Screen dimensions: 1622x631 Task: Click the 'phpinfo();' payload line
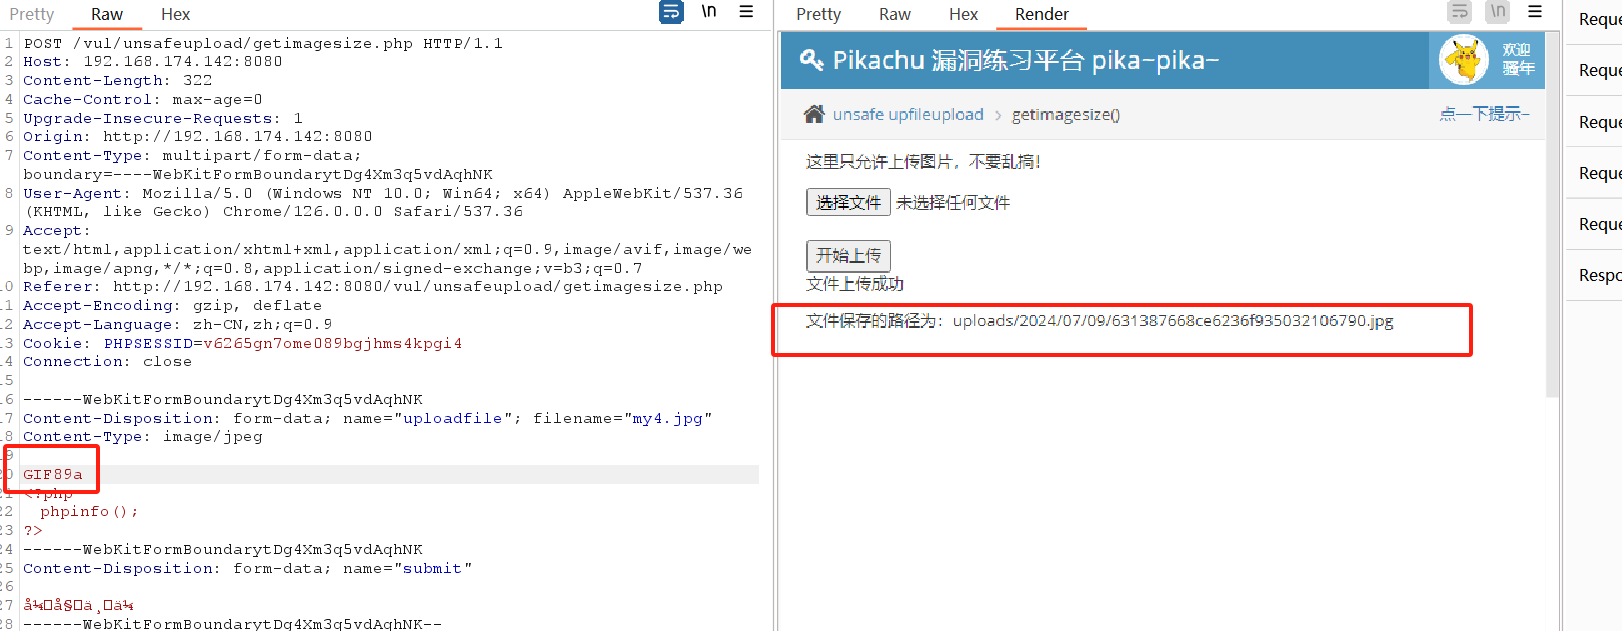(x=89, y=512)
